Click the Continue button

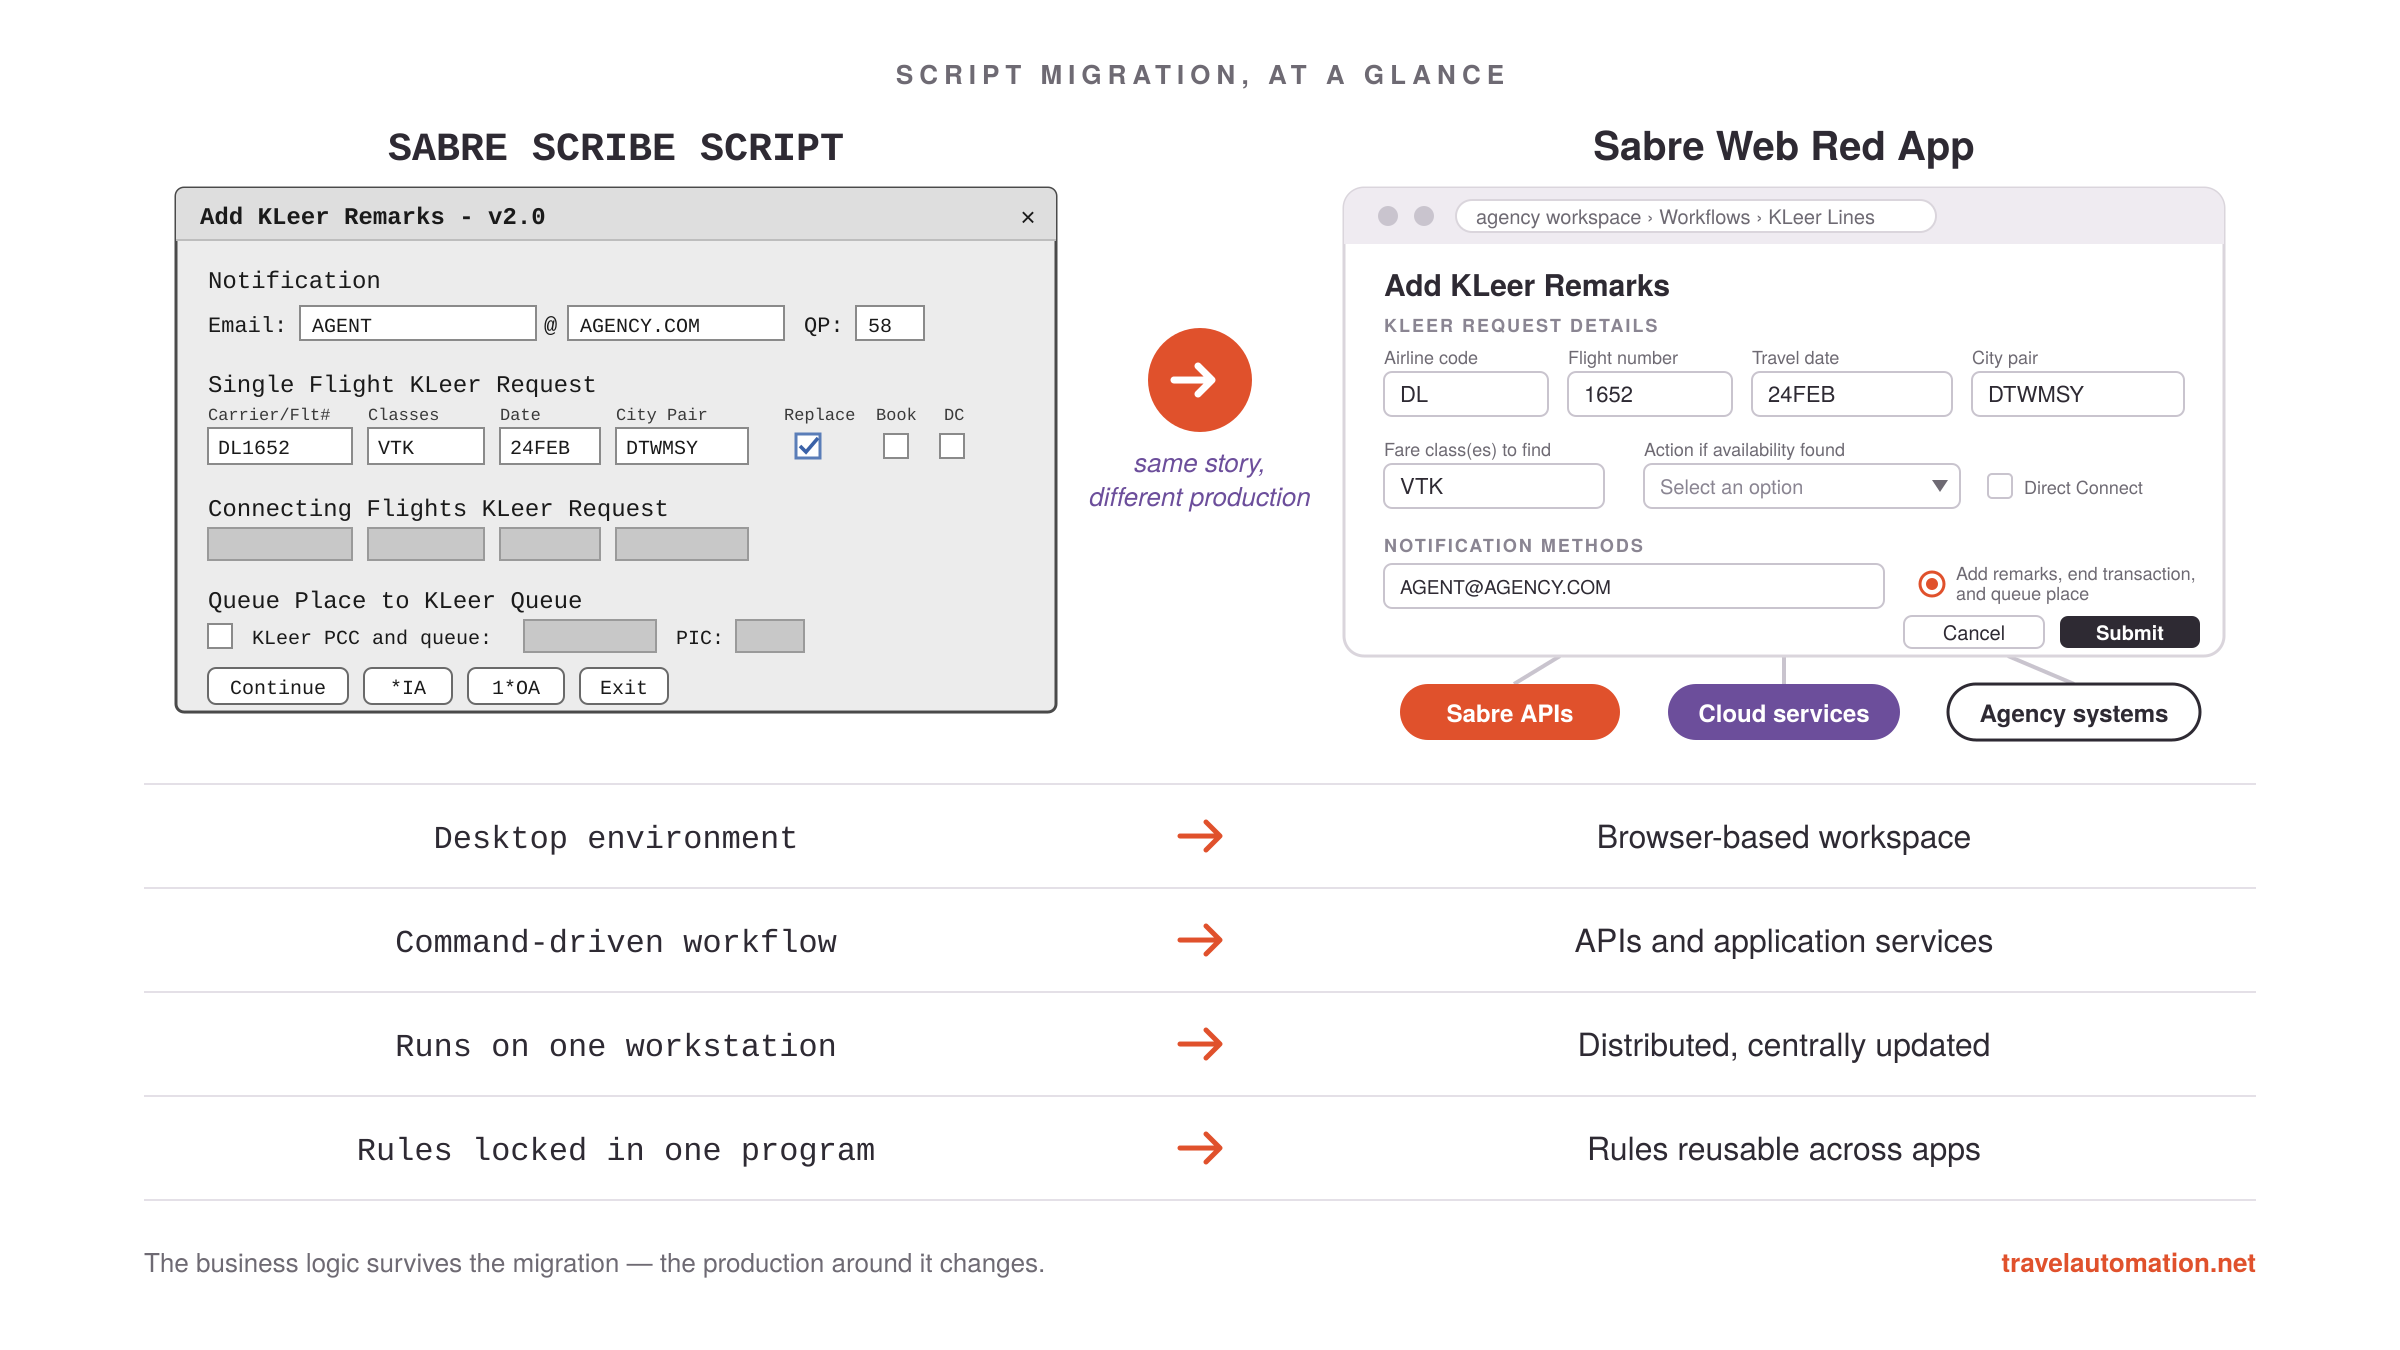click(278, 687)
